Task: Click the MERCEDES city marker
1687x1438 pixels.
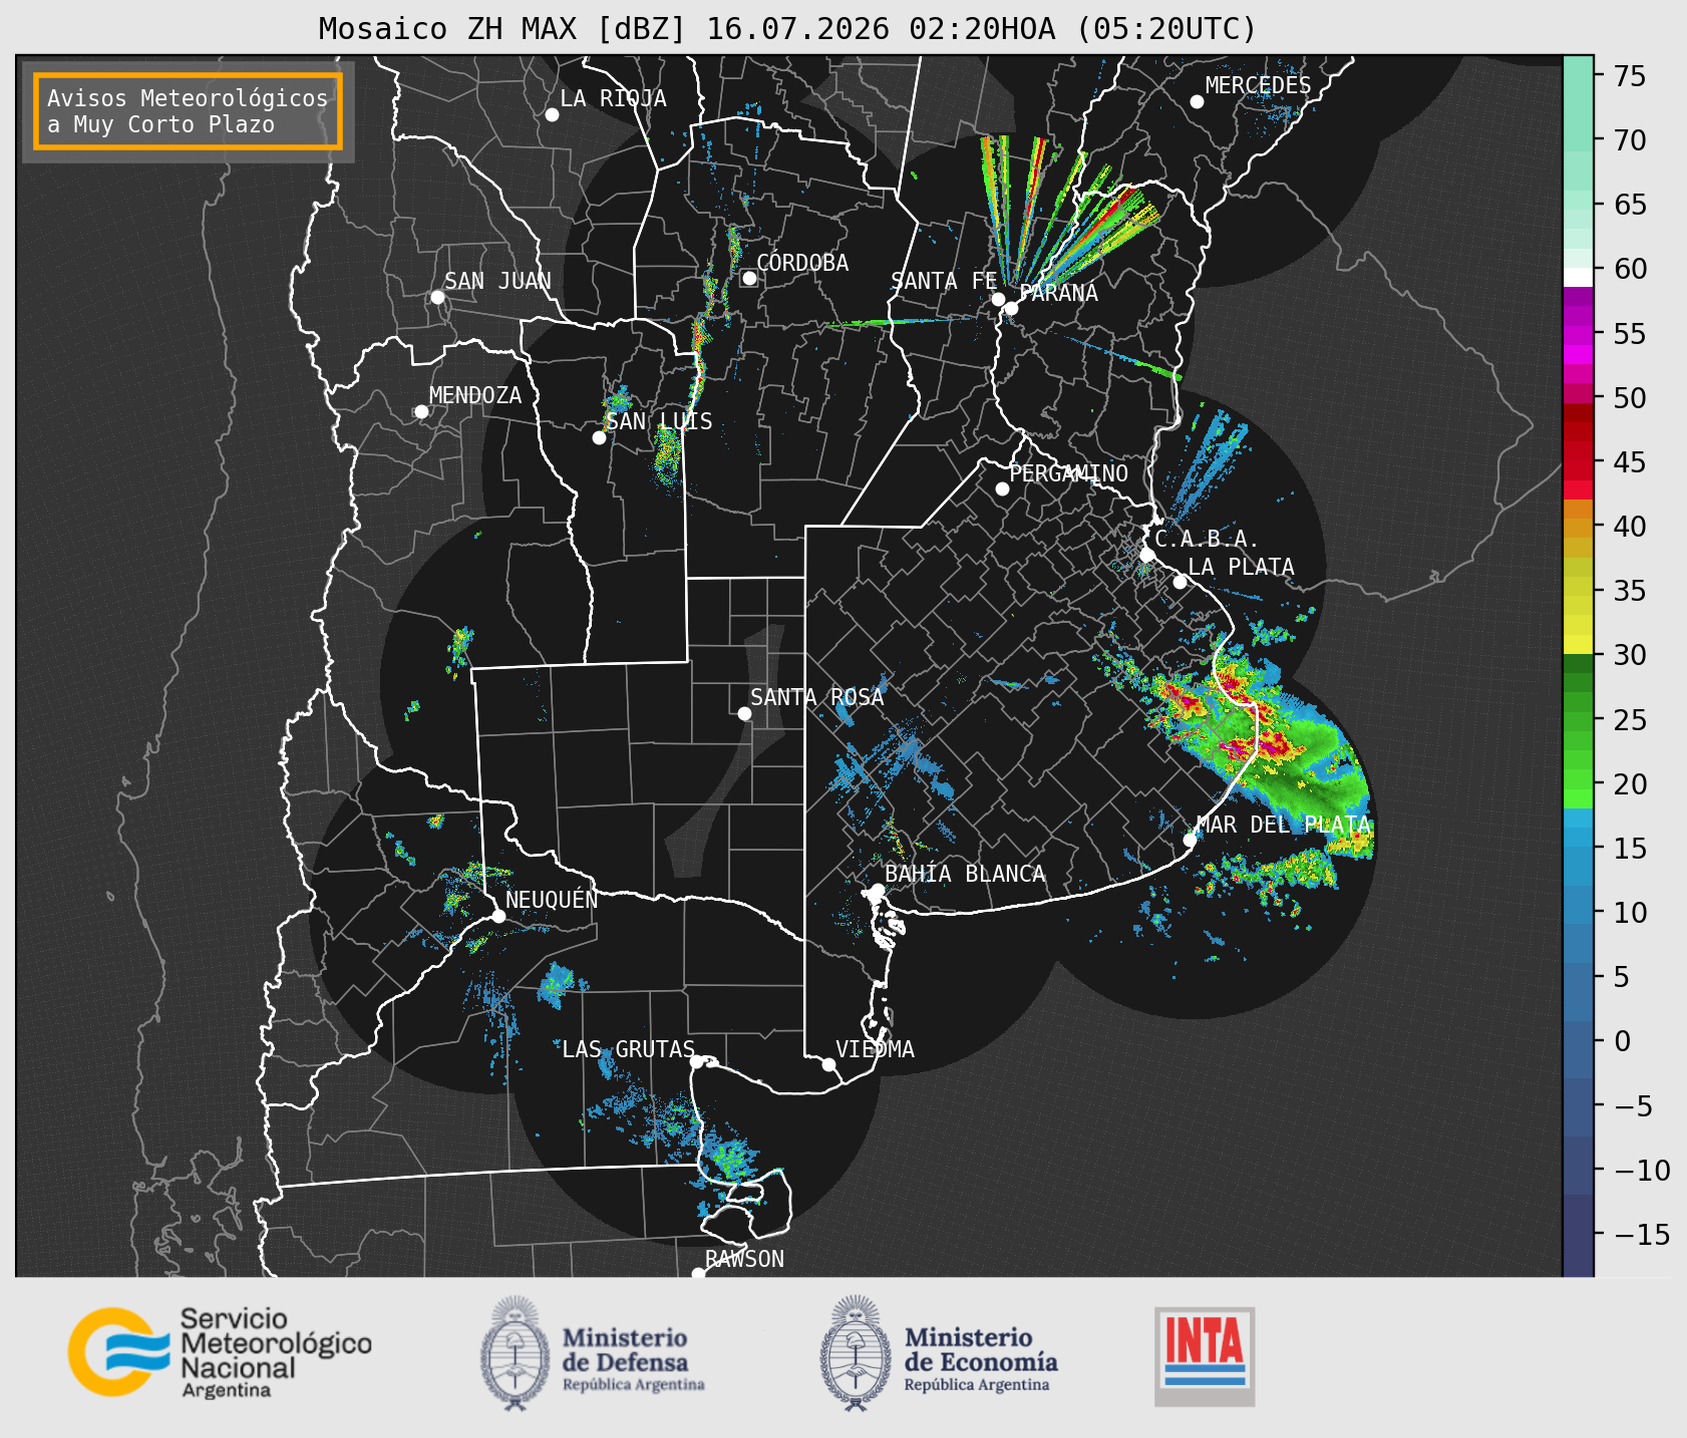Action: tap(1197, 102)
